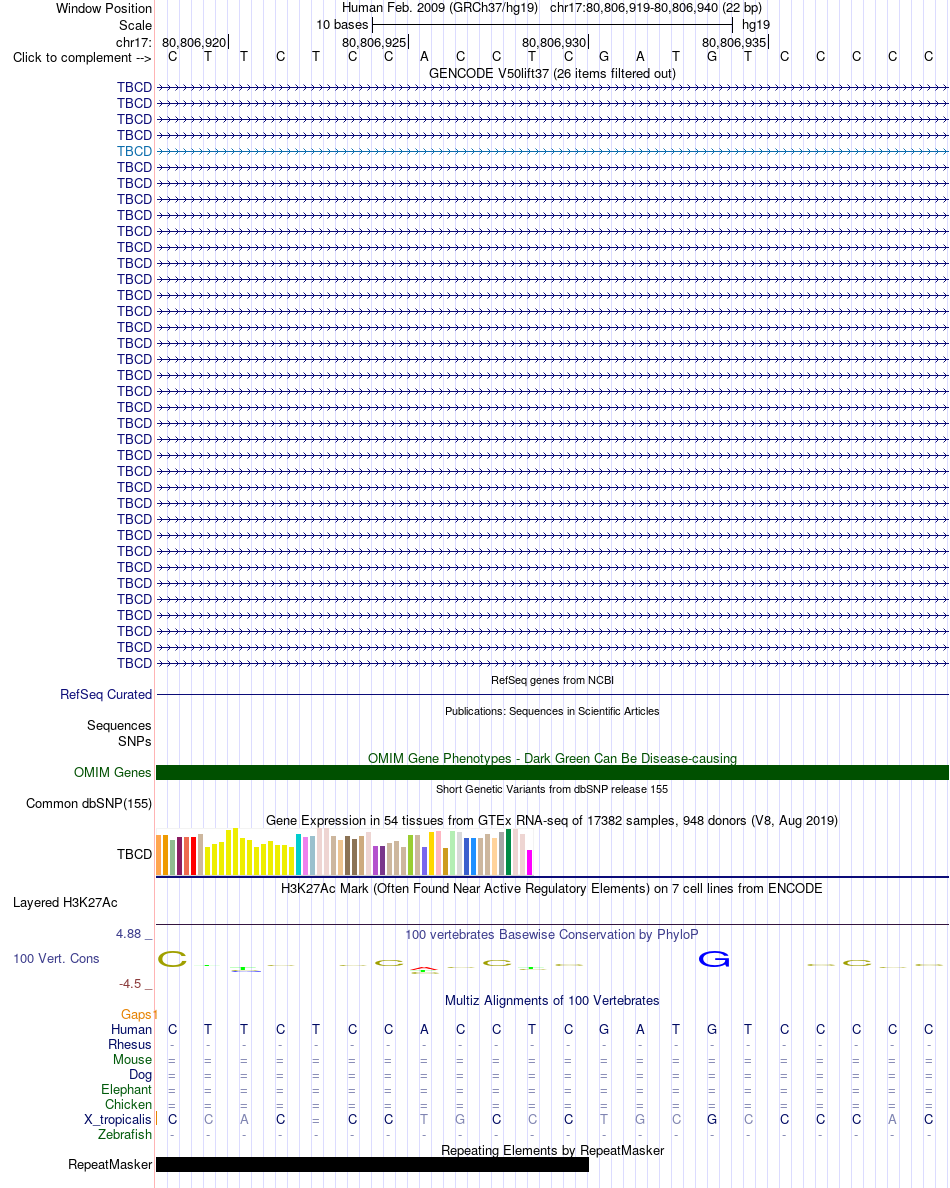Click the chr17:80,806,919-80,806,940 position text
The image size is (950, 1188).
coord(656,8)
